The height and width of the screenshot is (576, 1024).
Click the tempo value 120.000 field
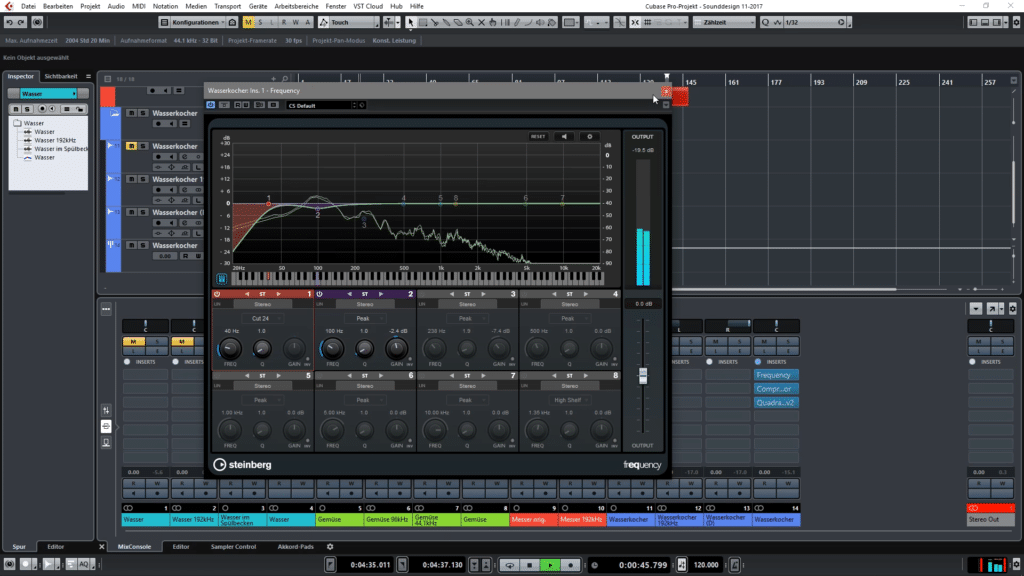pos(706,565)
